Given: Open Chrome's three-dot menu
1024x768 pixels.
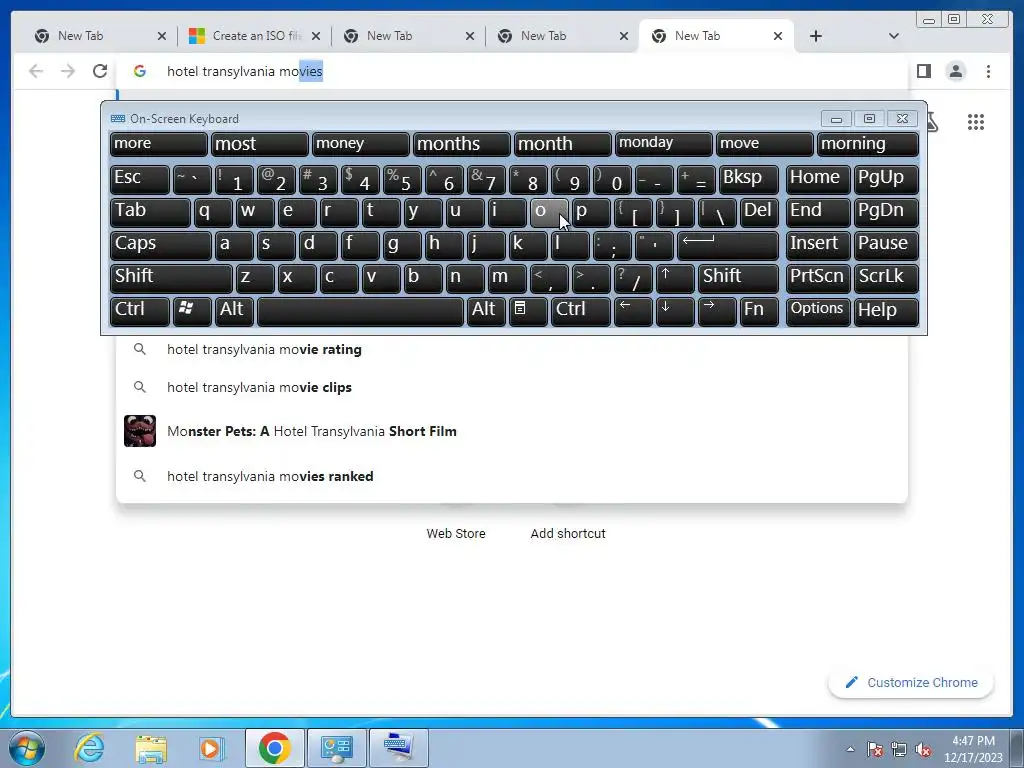Looking at the screenshot, I should [x=988, y=71].
